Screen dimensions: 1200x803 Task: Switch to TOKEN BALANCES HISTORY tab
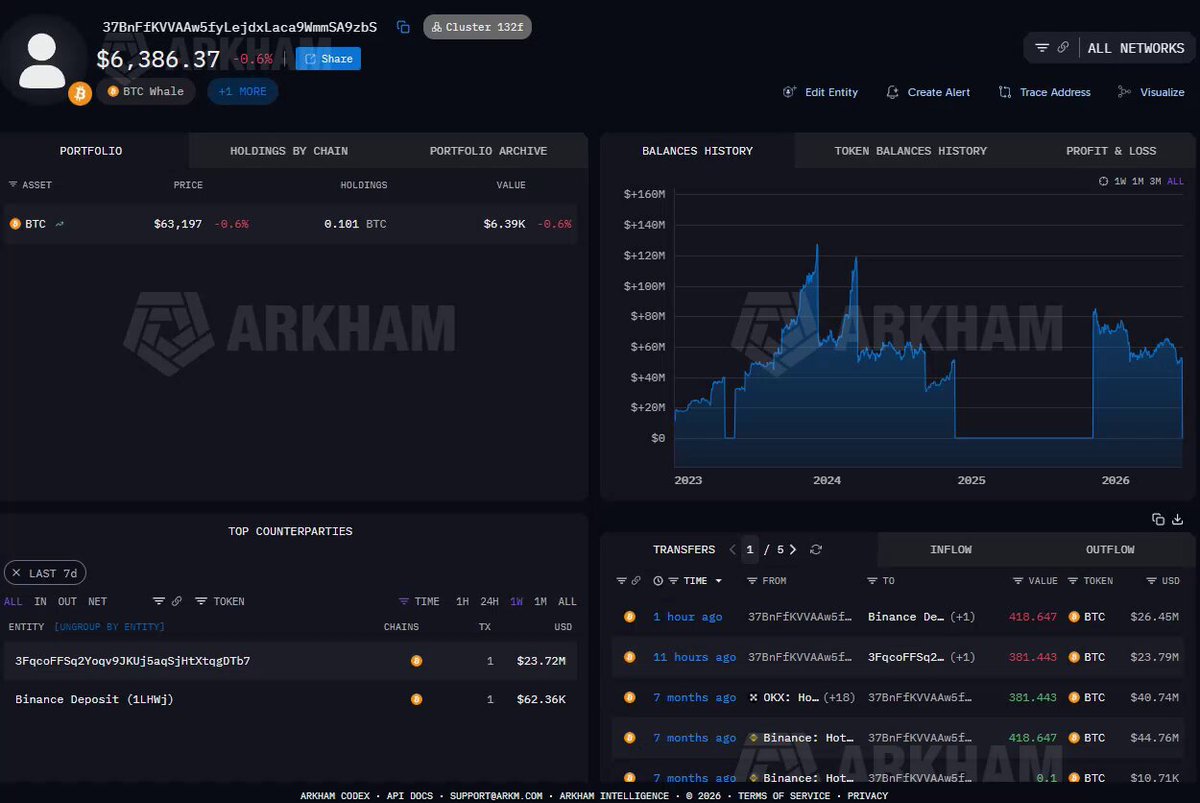point(910,151)
